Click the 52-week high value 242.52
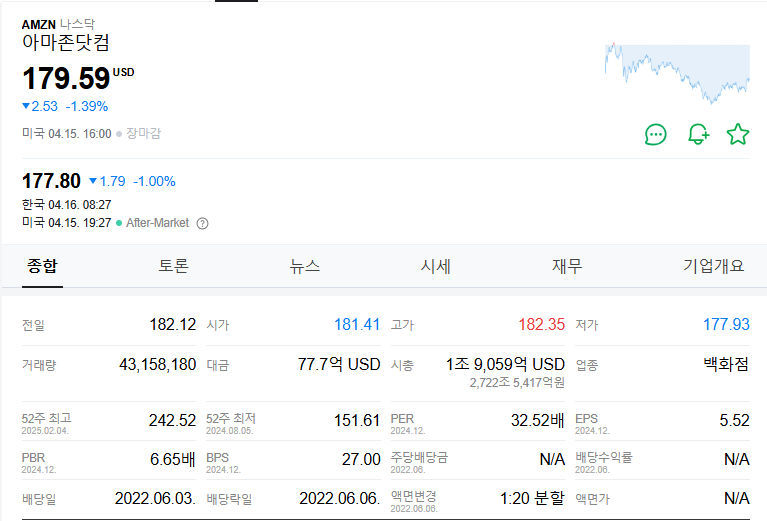Viewport: 767px width, 521px height. pyautogui.click(x=172, y=420)
